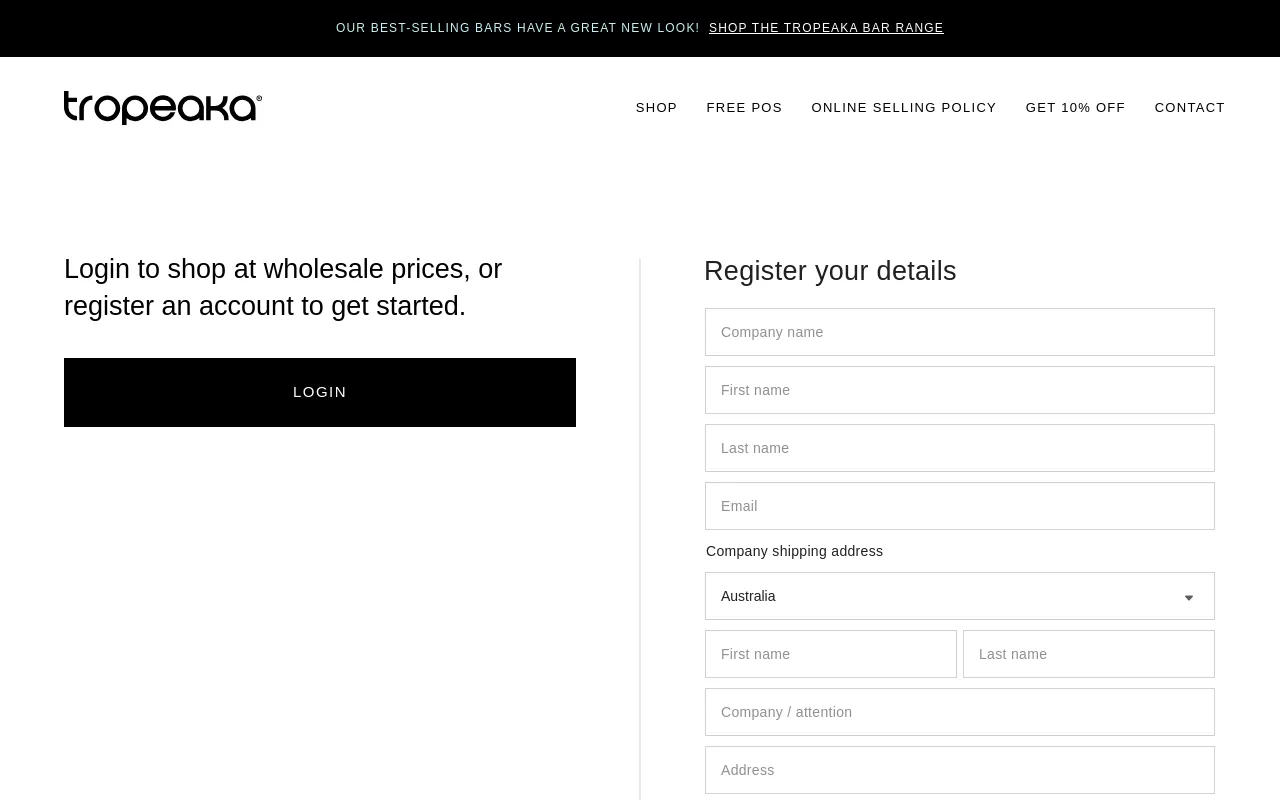Image resolution: width=1280 pixels, height=800 pixels.
Task: Open the country dropdown arrow
Action: click(1188, 597)
